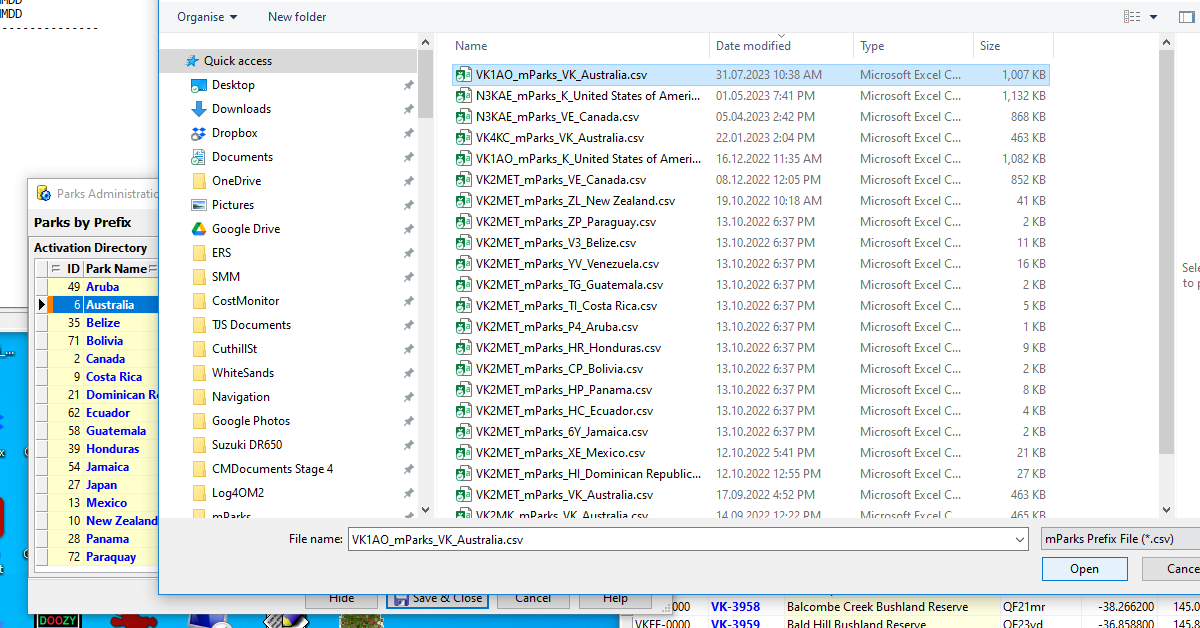Click Hide button in Parks Administration
Image resolution: width=1200 pixels, height=628 pixels.
(341, 598)
